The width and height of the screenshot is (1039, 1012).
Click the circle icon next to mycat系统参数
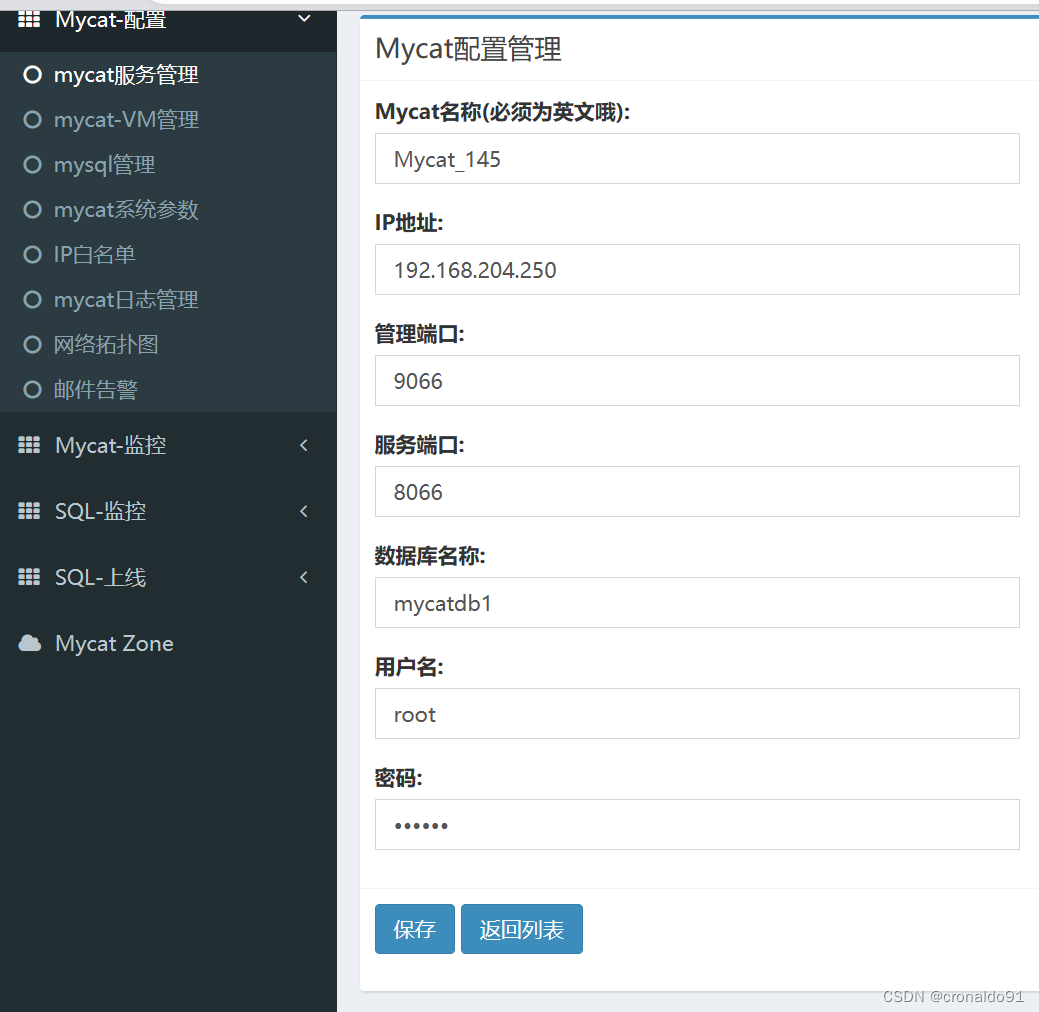(x=32, y=209)
